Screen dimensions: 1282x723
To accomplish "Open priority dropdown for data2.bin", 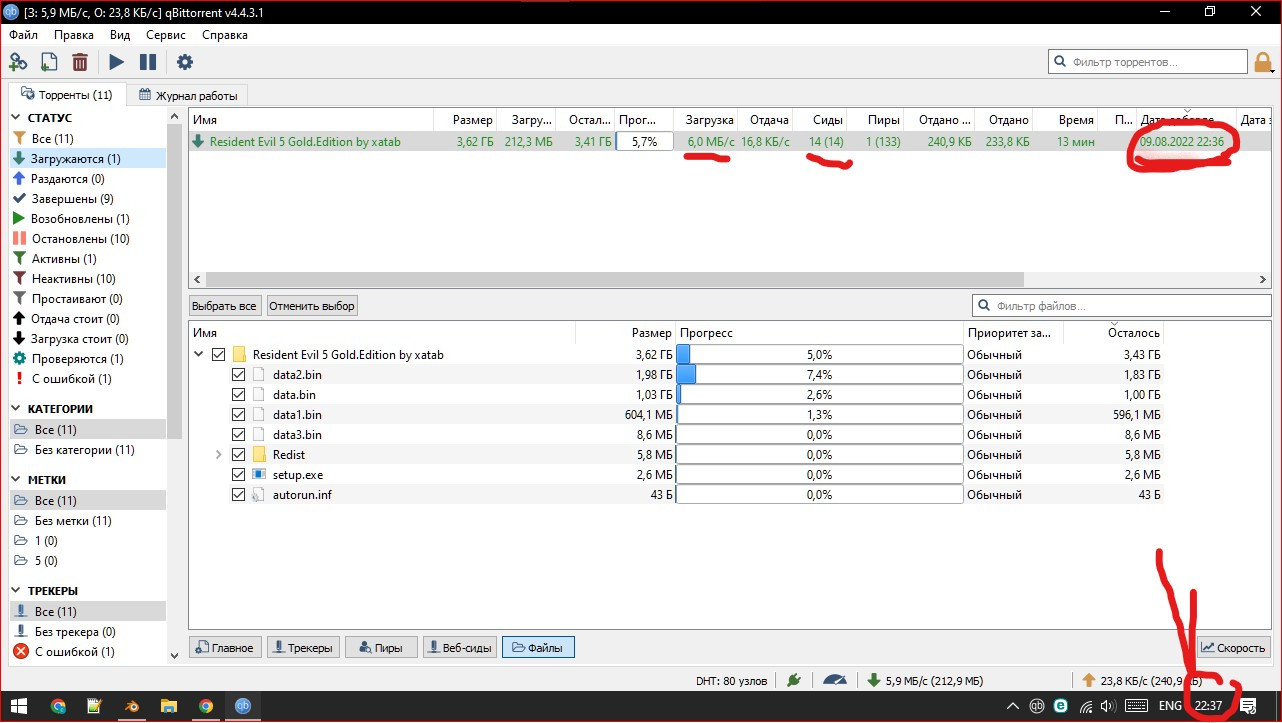I will 1013,374.
